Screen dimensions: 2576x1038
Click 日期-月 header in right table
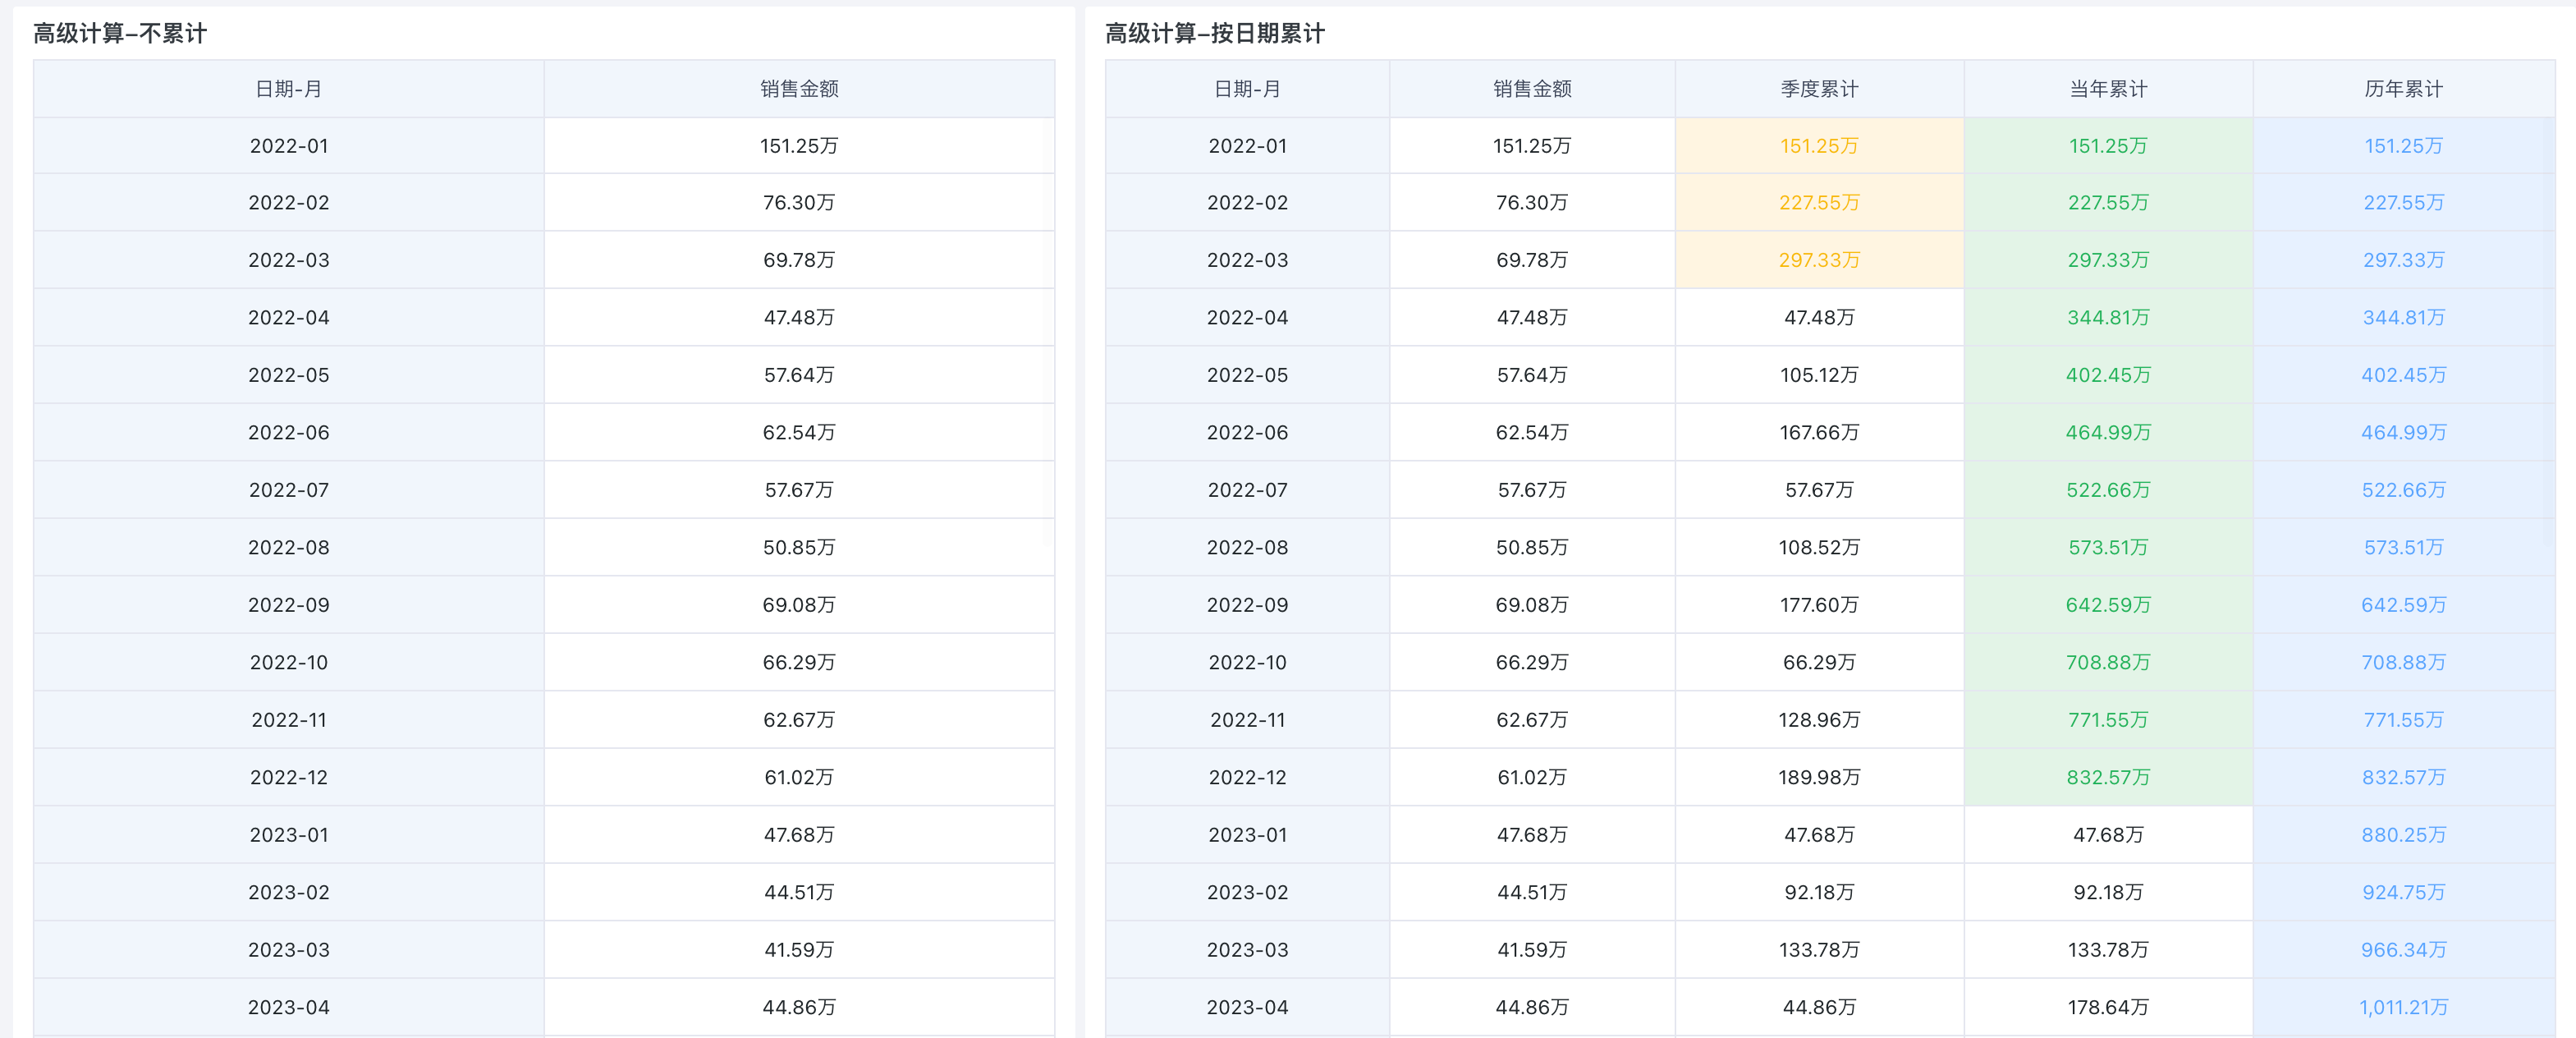pyautogui.click(x=1247, y=89)
